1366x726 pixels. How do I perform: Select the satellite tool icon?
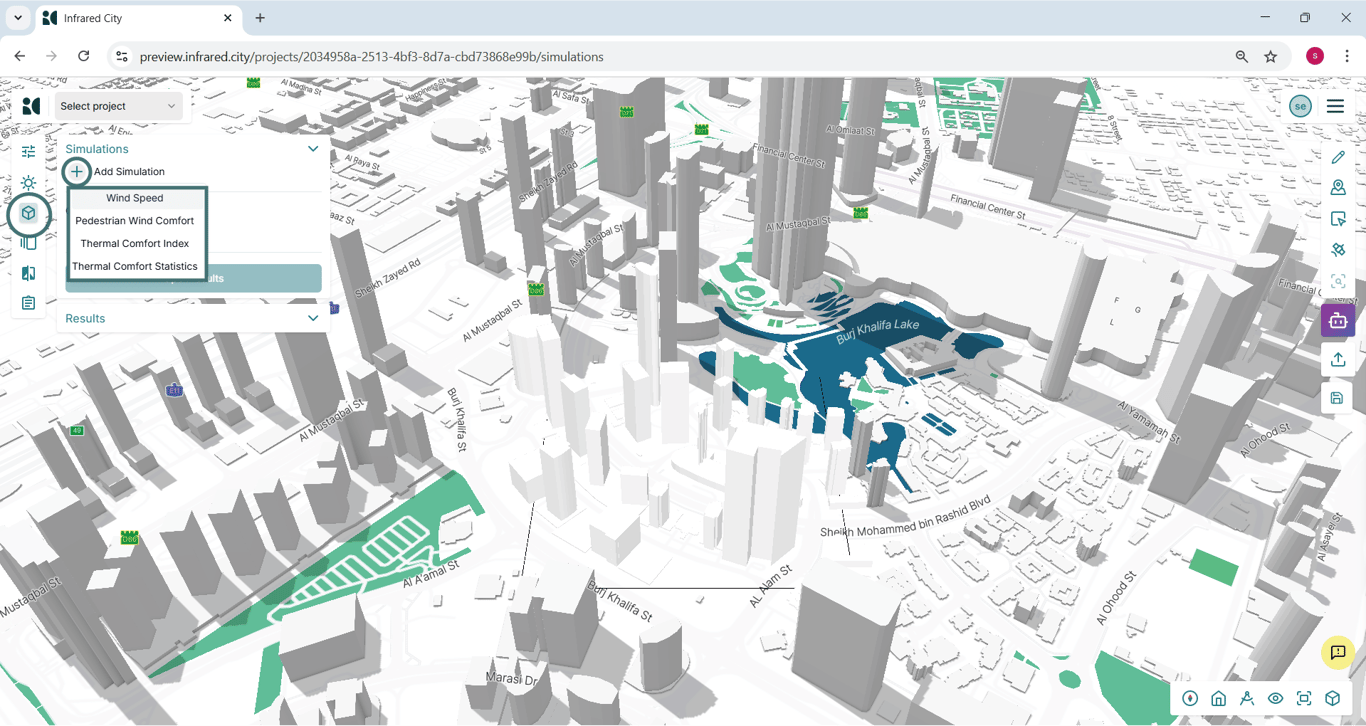[1338, 250]
